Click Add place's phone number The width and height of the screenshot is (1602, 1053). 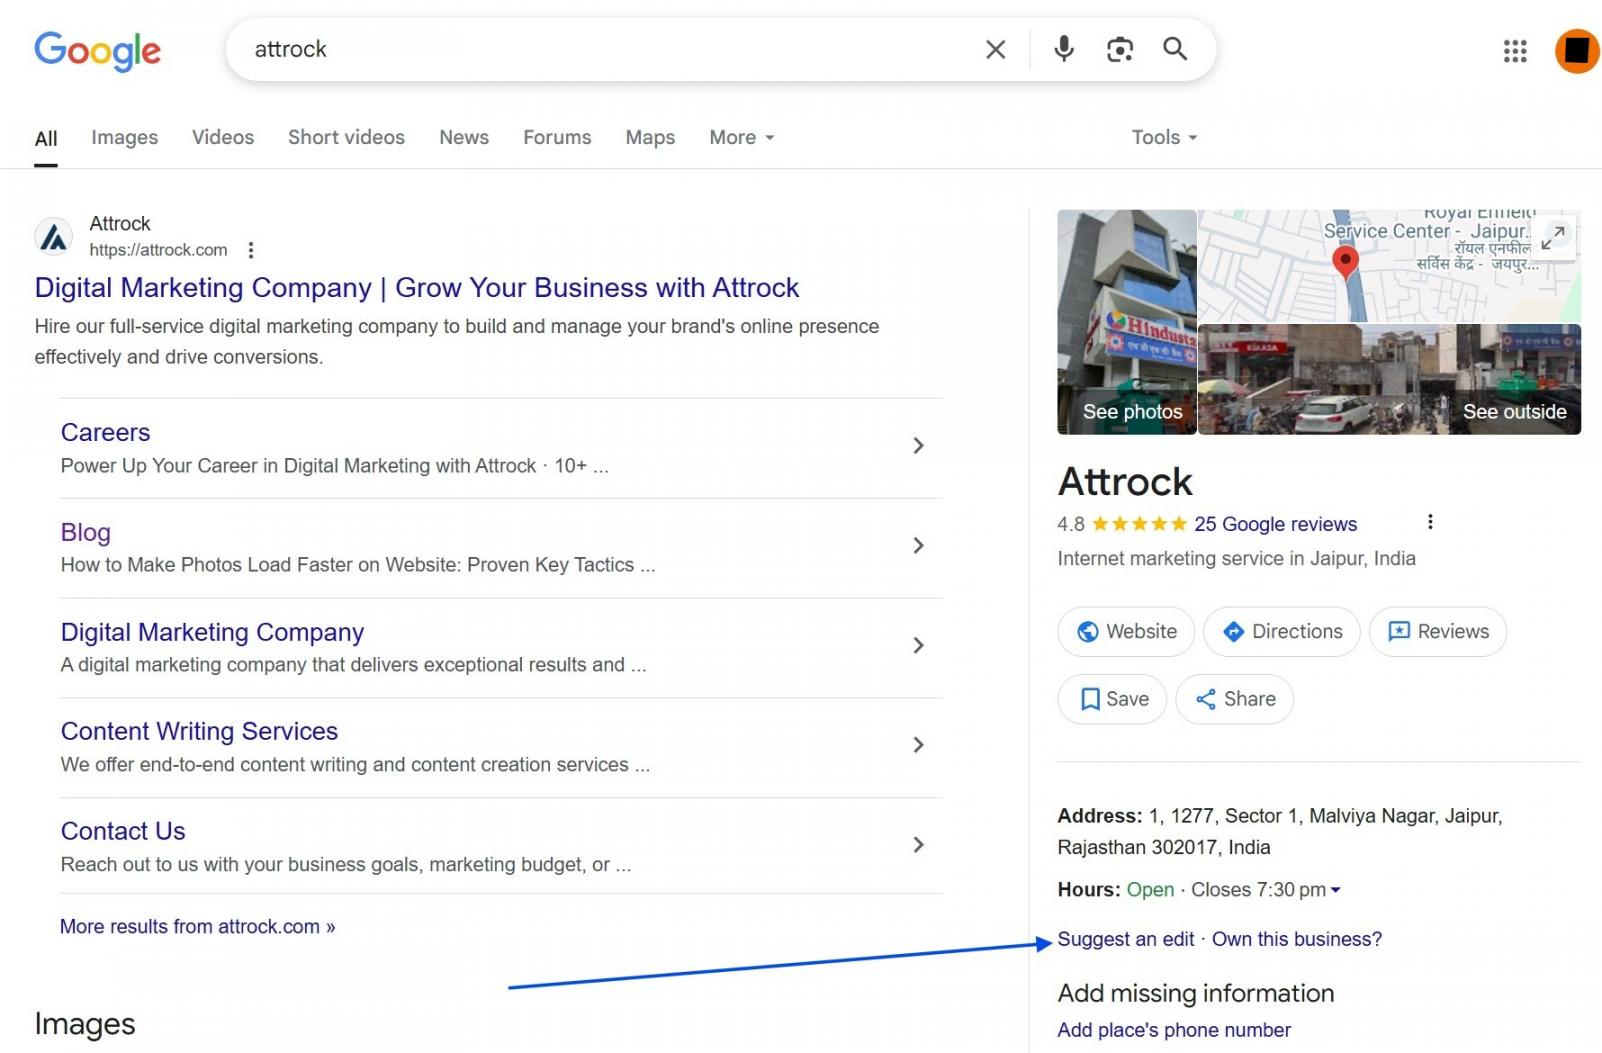pos(1174,1030)
